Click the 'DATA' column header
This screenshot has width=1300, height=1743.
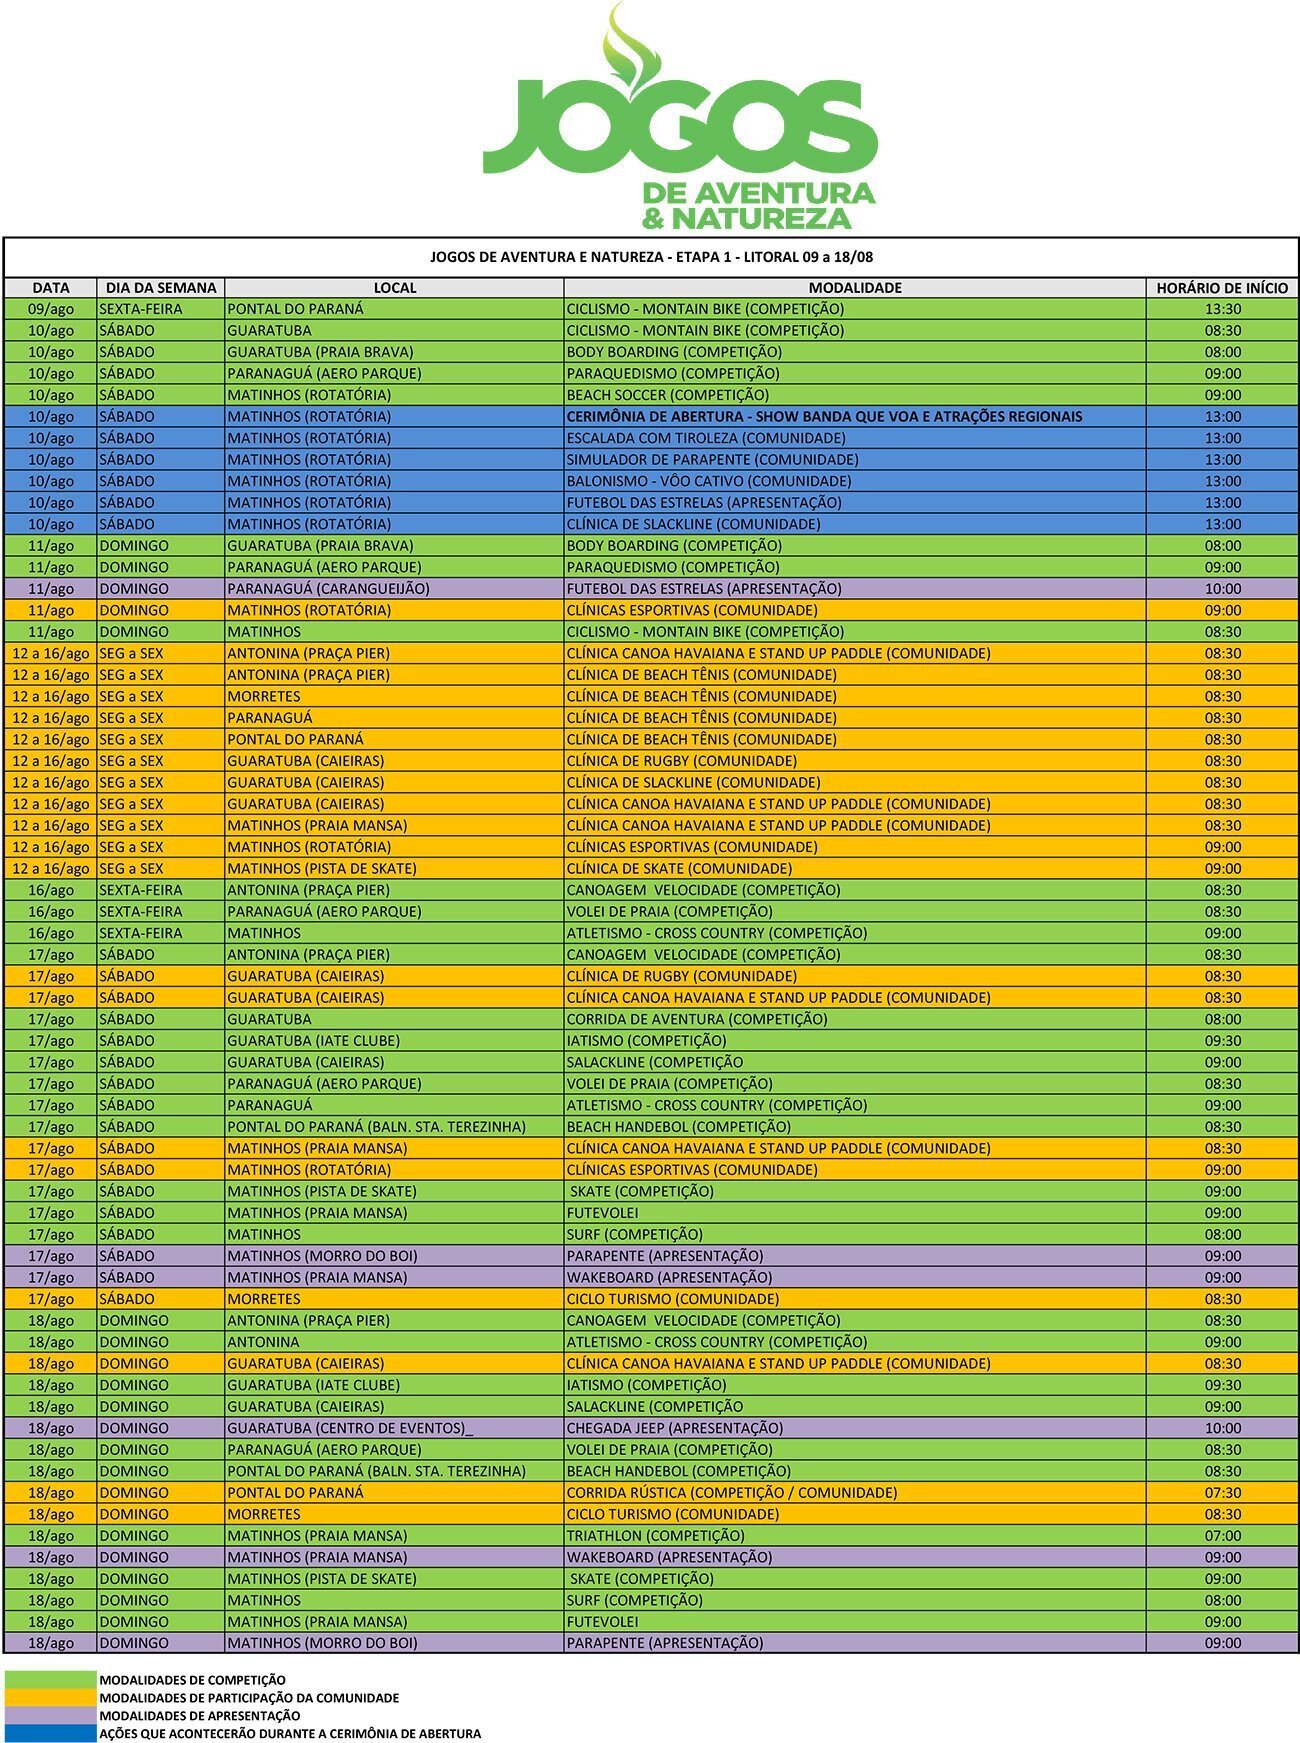click(51, 288)
